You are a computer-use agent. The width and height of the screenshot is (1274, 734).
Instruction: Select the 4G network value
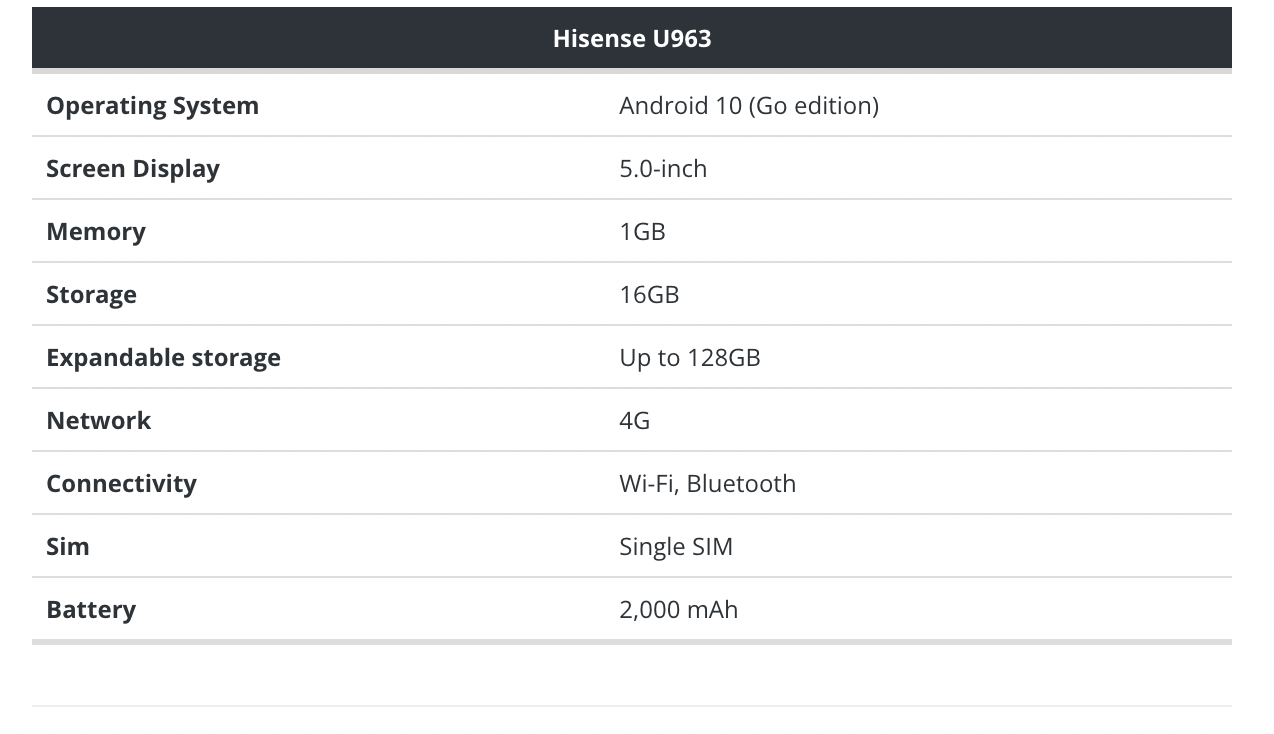tap(634, 421)
